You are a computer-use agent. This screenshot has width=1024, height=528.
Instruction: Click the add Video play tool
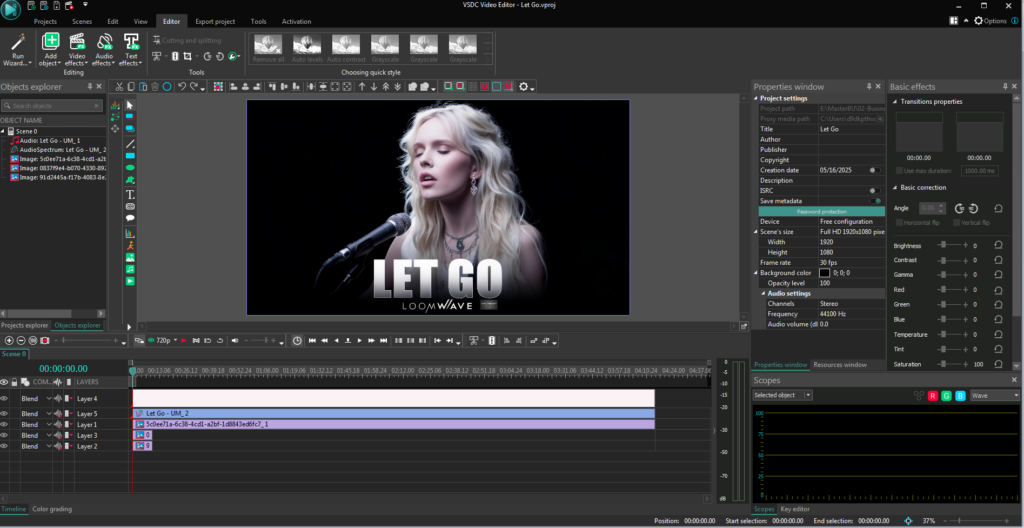coord(129,281)
